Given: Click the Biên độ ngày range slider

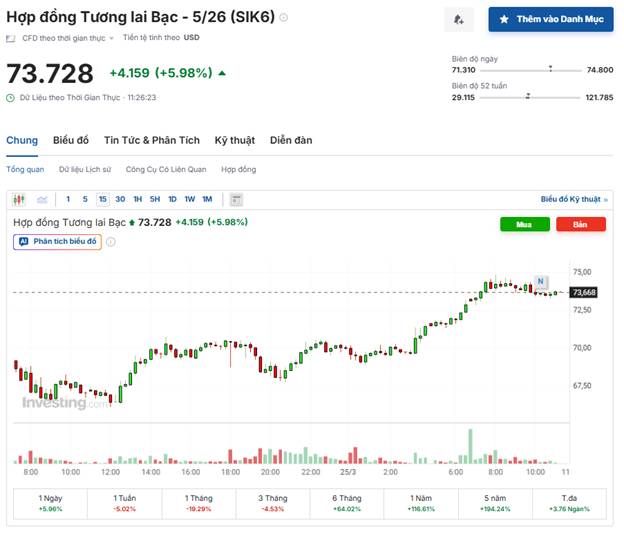Looking at the screenshot, I should (x=531, y=70).
